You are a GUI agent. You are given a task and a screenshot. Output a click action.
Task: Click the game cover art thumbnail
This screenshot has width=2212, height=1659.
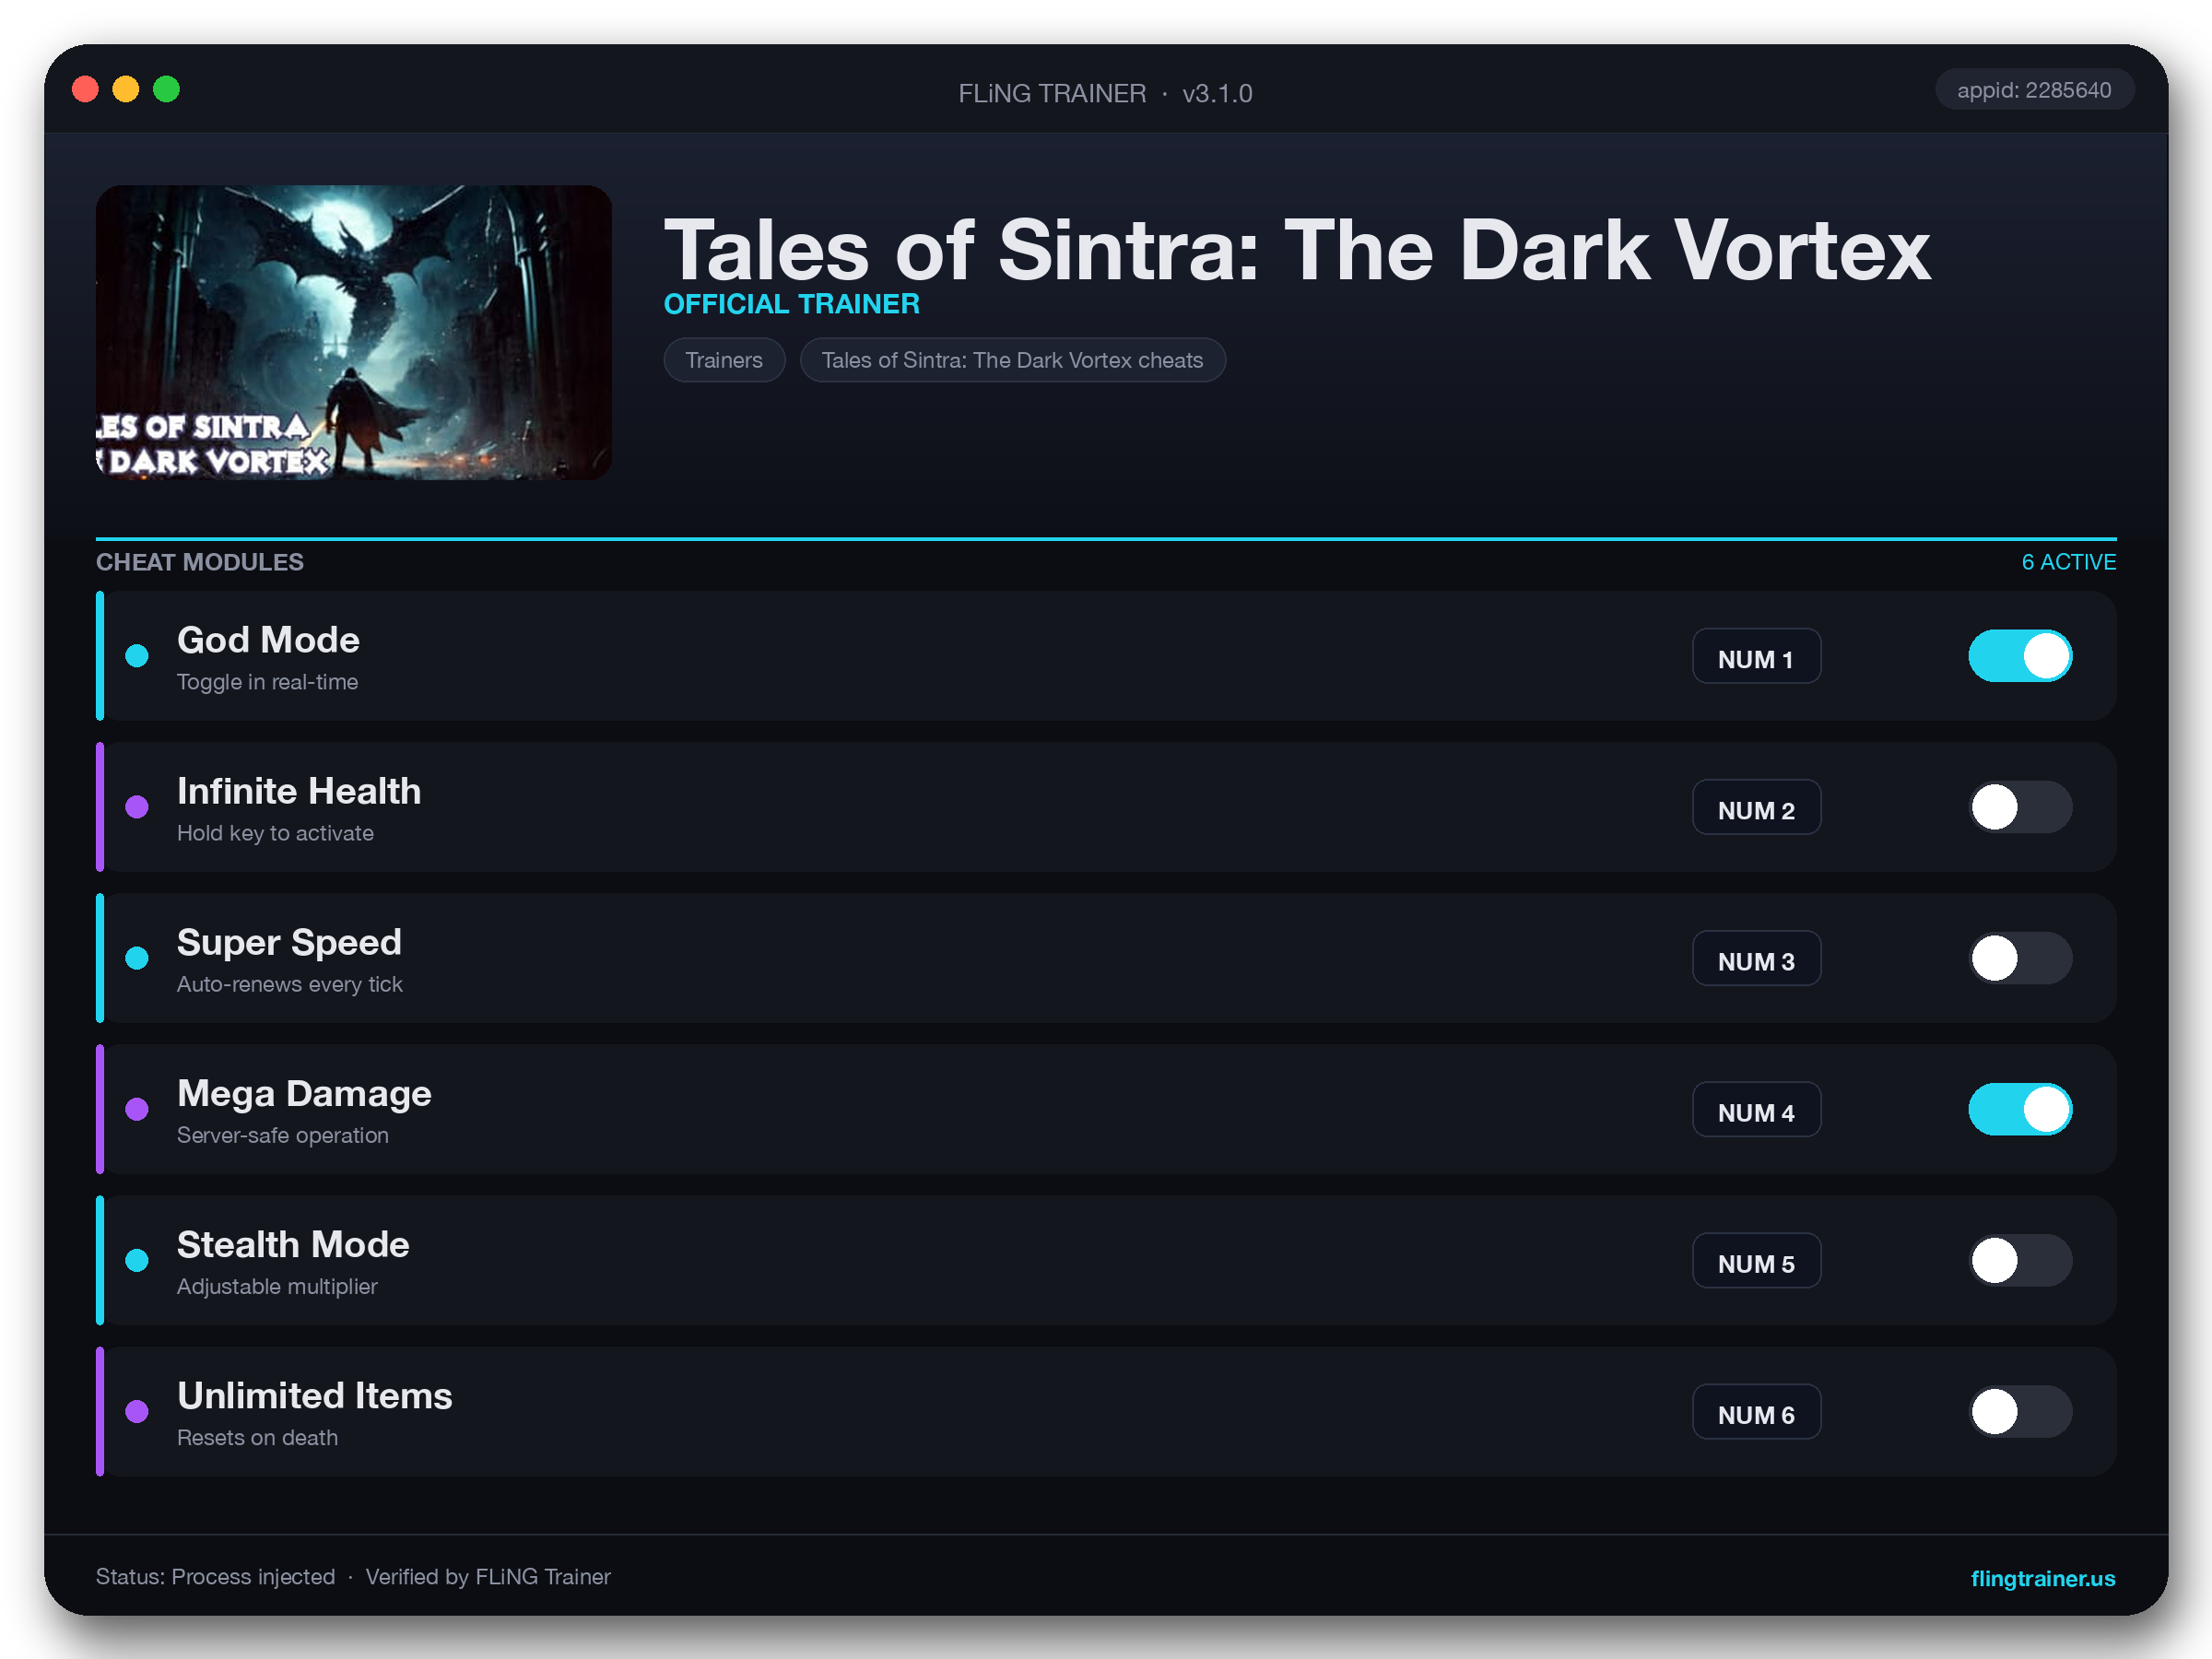tap(354, 332)
